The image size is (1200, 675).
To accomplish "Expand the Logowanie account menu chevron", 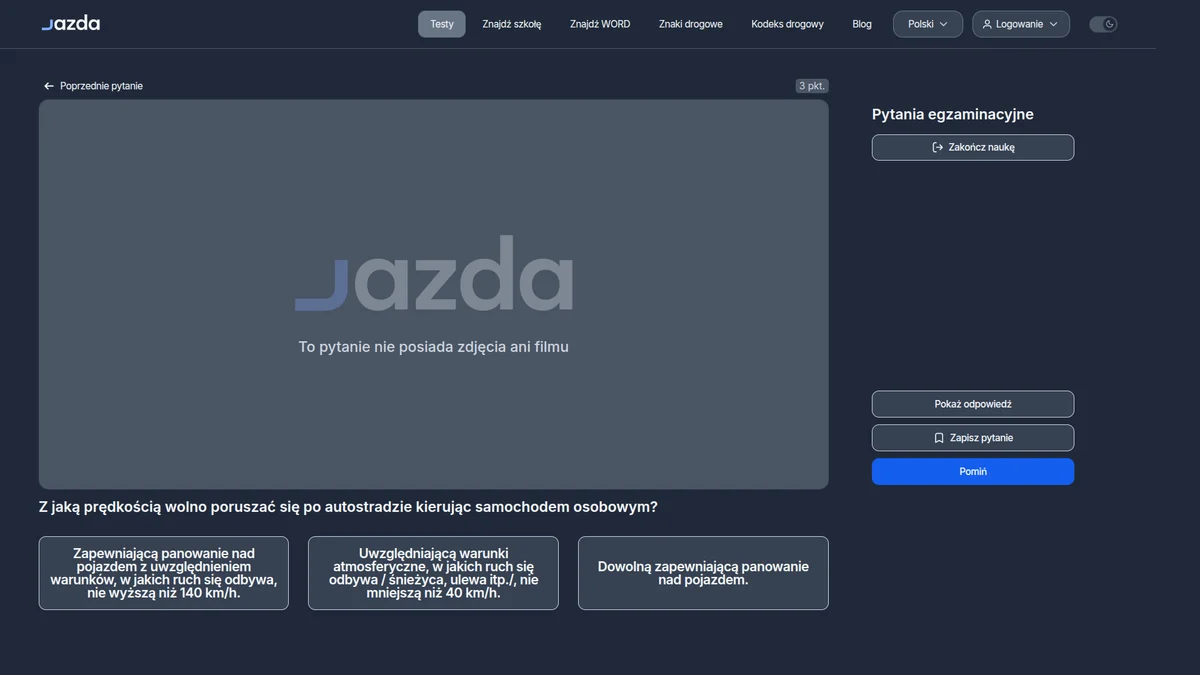I will 1053,24.
